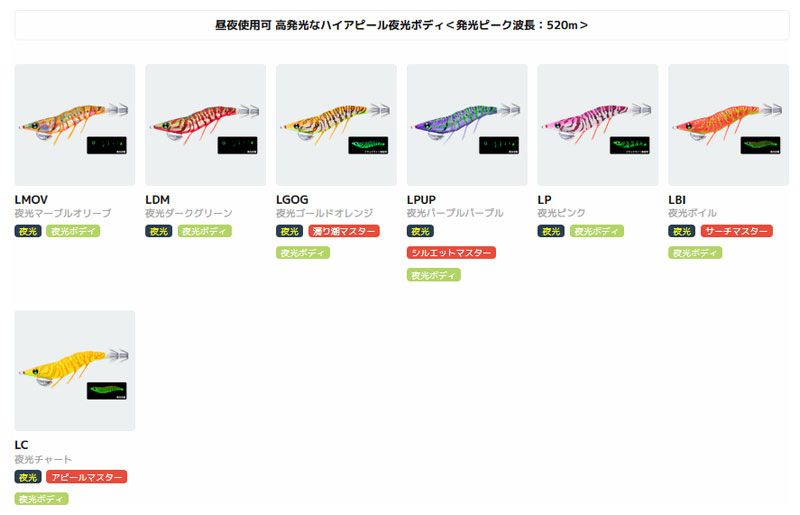Image resolution: width=800 pixels, height=515 pixels.
Task: Open the LPUP product name link
Action: (421, 200)
